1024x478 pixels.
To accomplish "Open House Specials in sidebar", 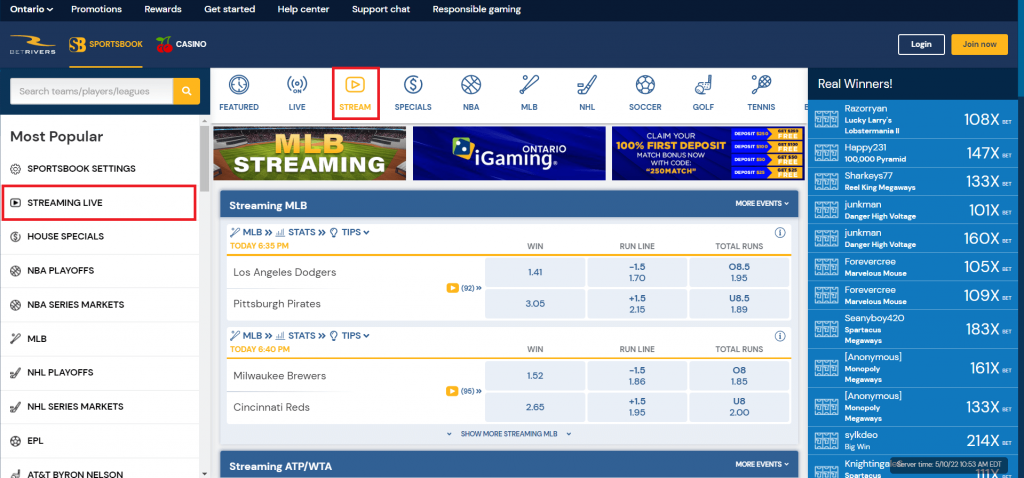I will [100, 236].
